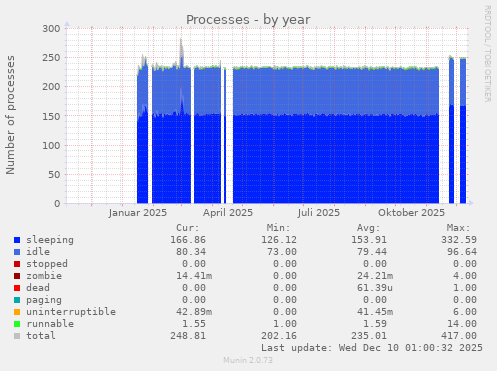497x371 pixels.
Task: Click the 'Min:' column header
Action: tap(278, 228)
